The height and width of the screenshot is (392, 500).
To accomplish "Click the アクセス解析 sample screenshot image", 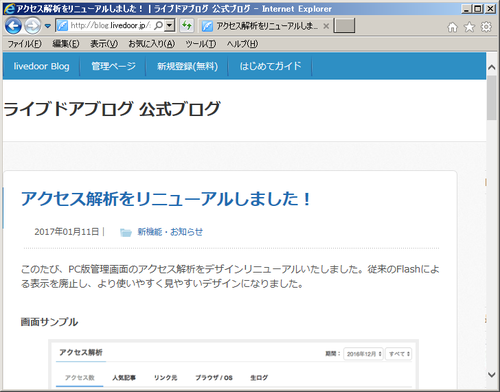I will click(x=234, y=364).
